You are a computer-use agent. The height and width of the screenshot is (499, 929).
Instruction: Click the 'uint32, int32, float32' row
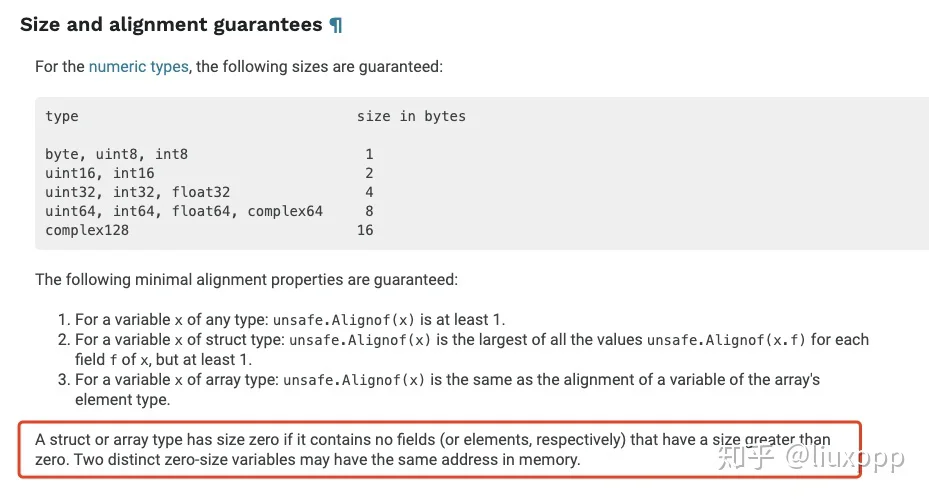pyautogui.click(x=209, y=192)
